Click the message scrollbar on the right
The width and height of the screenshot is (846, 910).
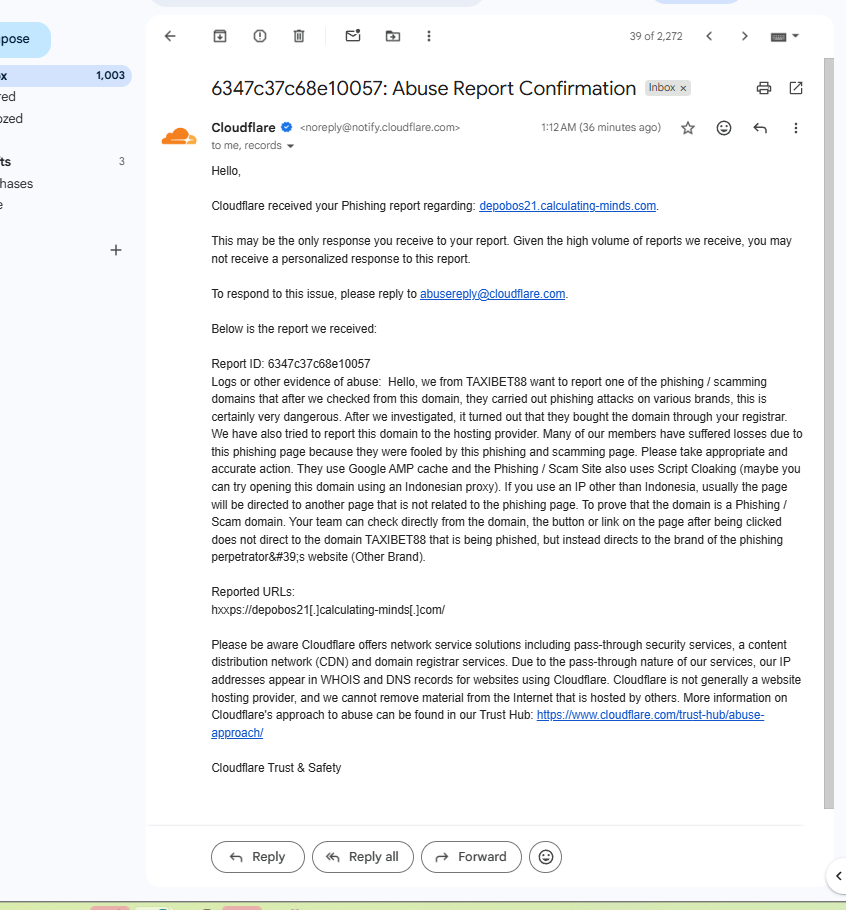[x=829, y=432]
